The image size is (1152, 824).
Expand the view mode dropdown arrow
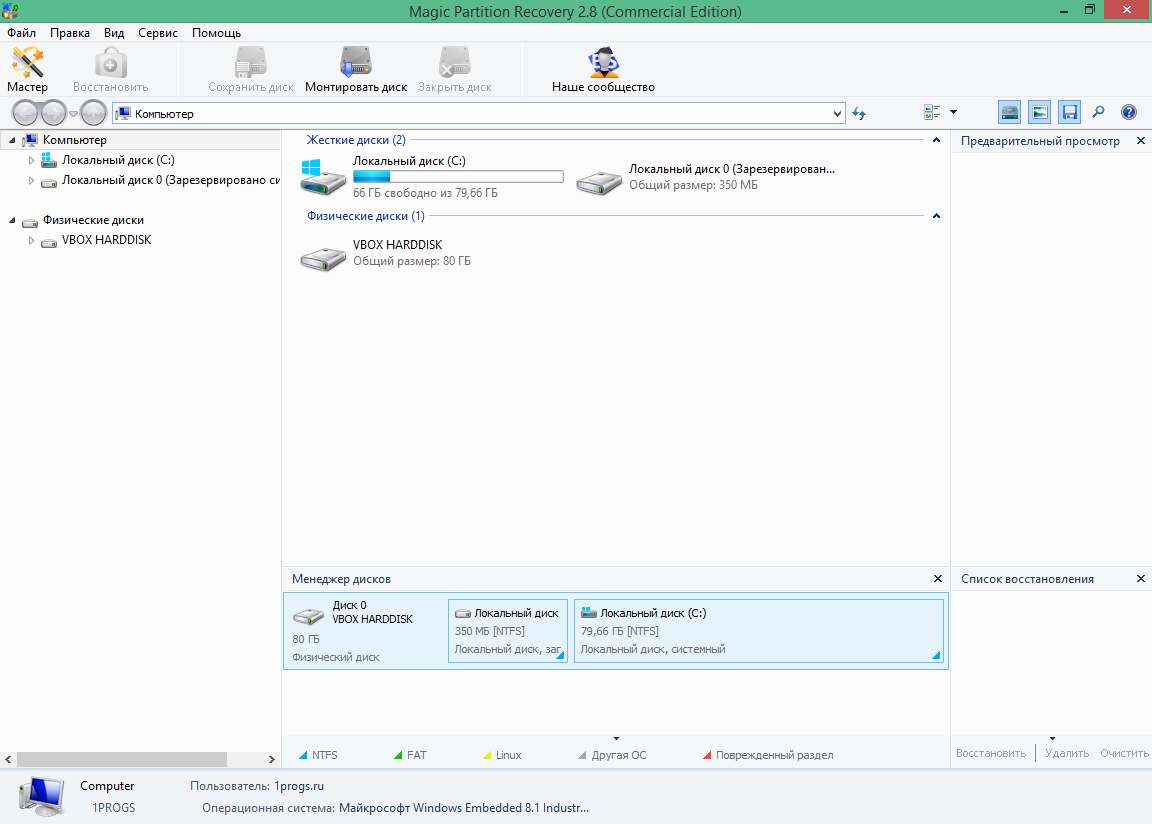point(954,112)
